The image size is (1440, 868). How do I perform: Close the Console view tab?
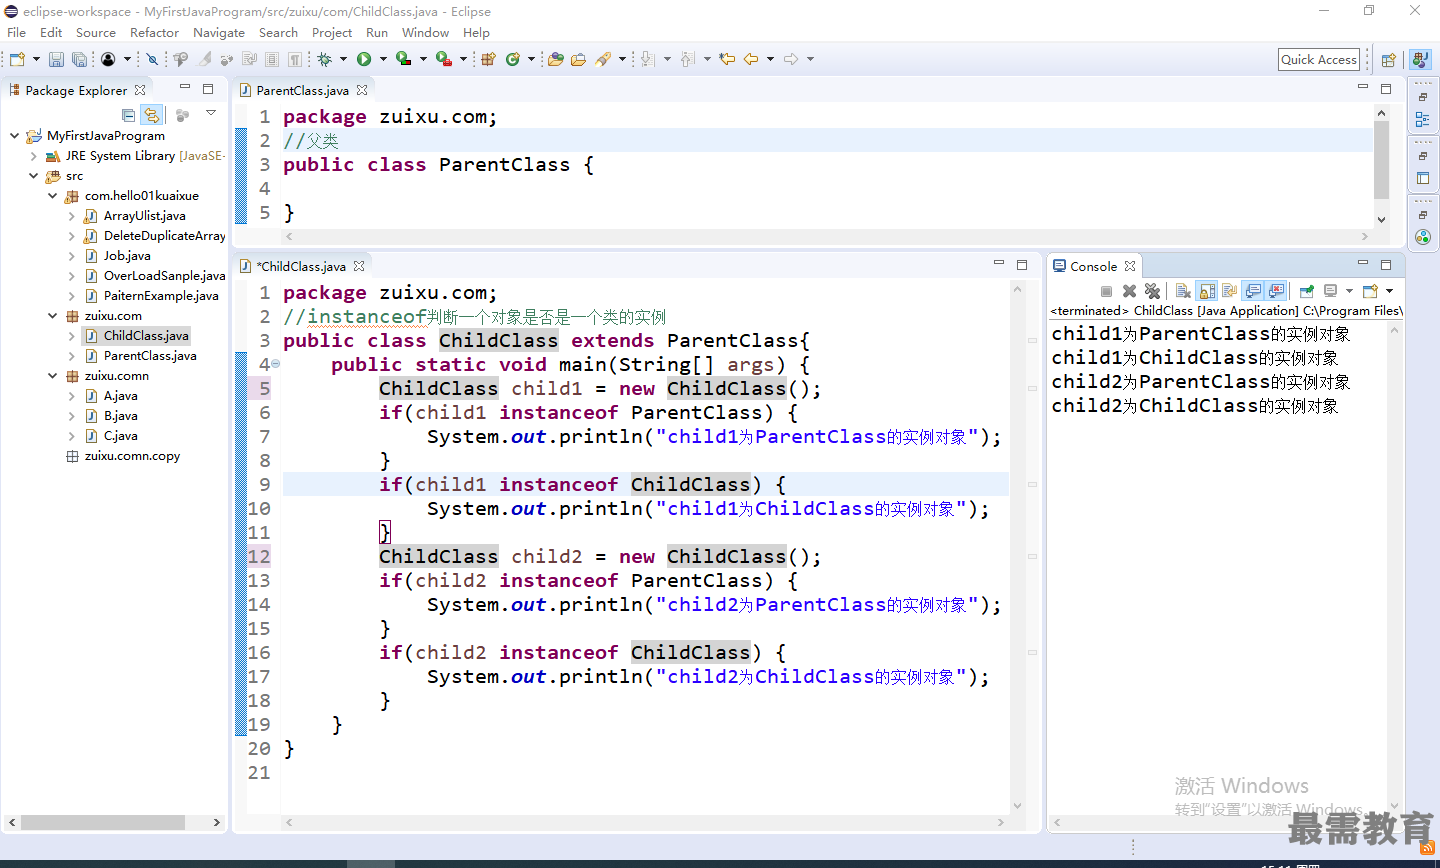[1130, 266]
